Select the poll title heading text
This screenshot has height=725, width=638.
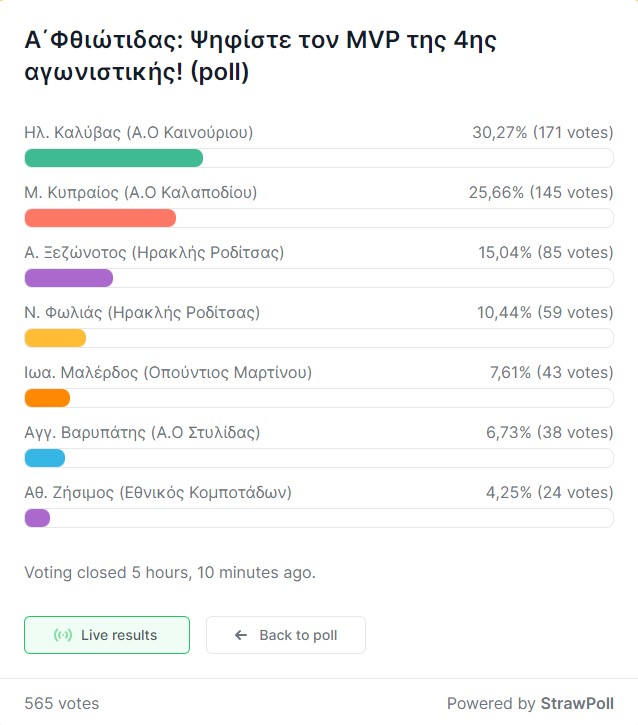pyautogui.click(x=260, y=56)
